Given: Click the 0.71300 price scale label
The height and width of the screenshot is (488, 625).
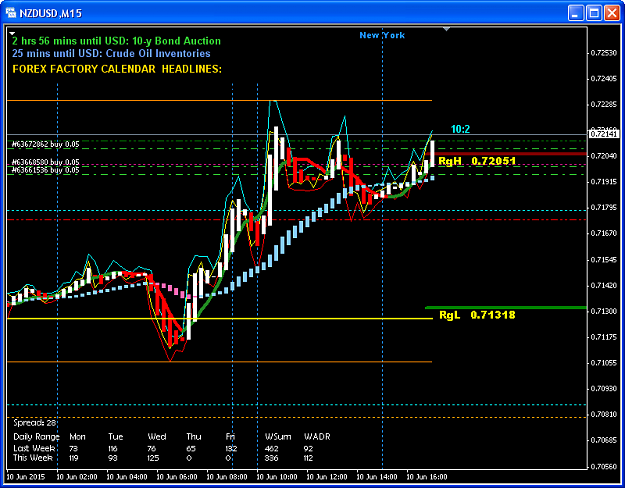Looking at the screenshot, I should click(x=604, y=311).
